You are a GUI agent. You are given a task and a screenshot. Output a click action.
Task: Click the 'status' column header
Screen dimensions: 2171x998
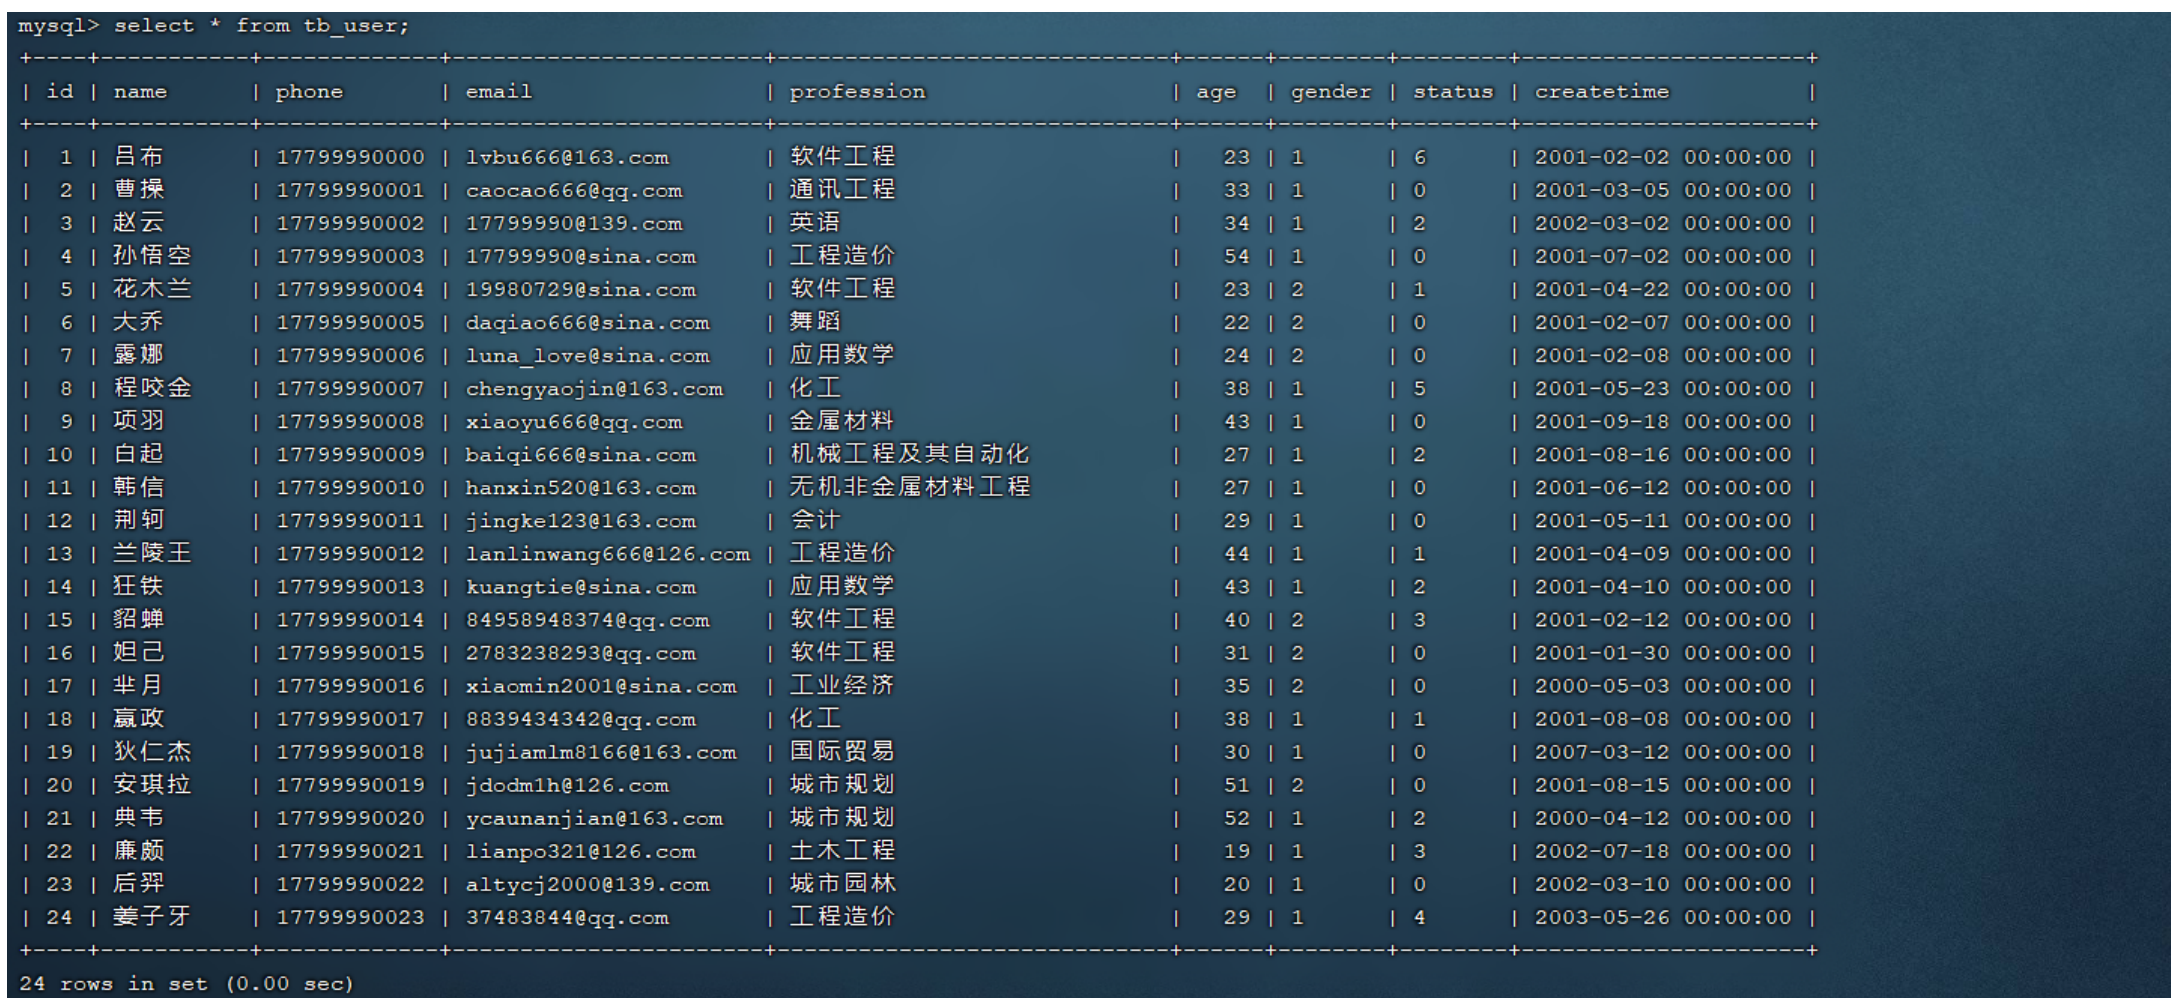(1452, 92)
